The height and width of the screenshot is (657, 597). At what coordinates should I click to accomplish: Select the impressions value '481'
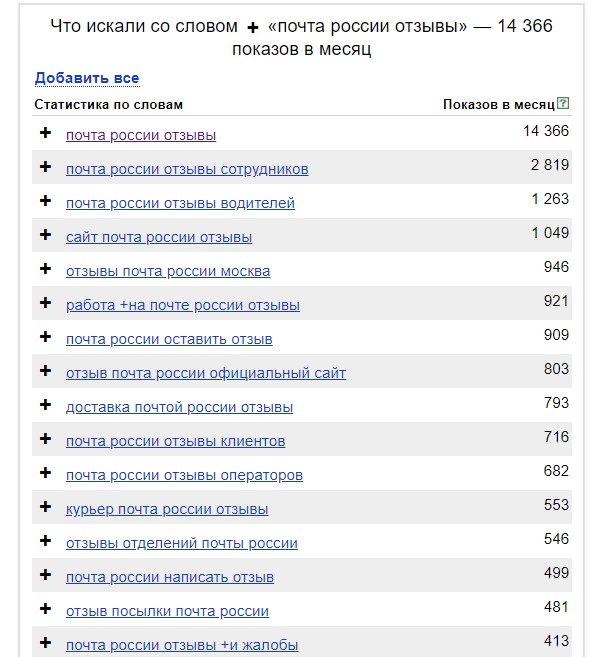556,607
